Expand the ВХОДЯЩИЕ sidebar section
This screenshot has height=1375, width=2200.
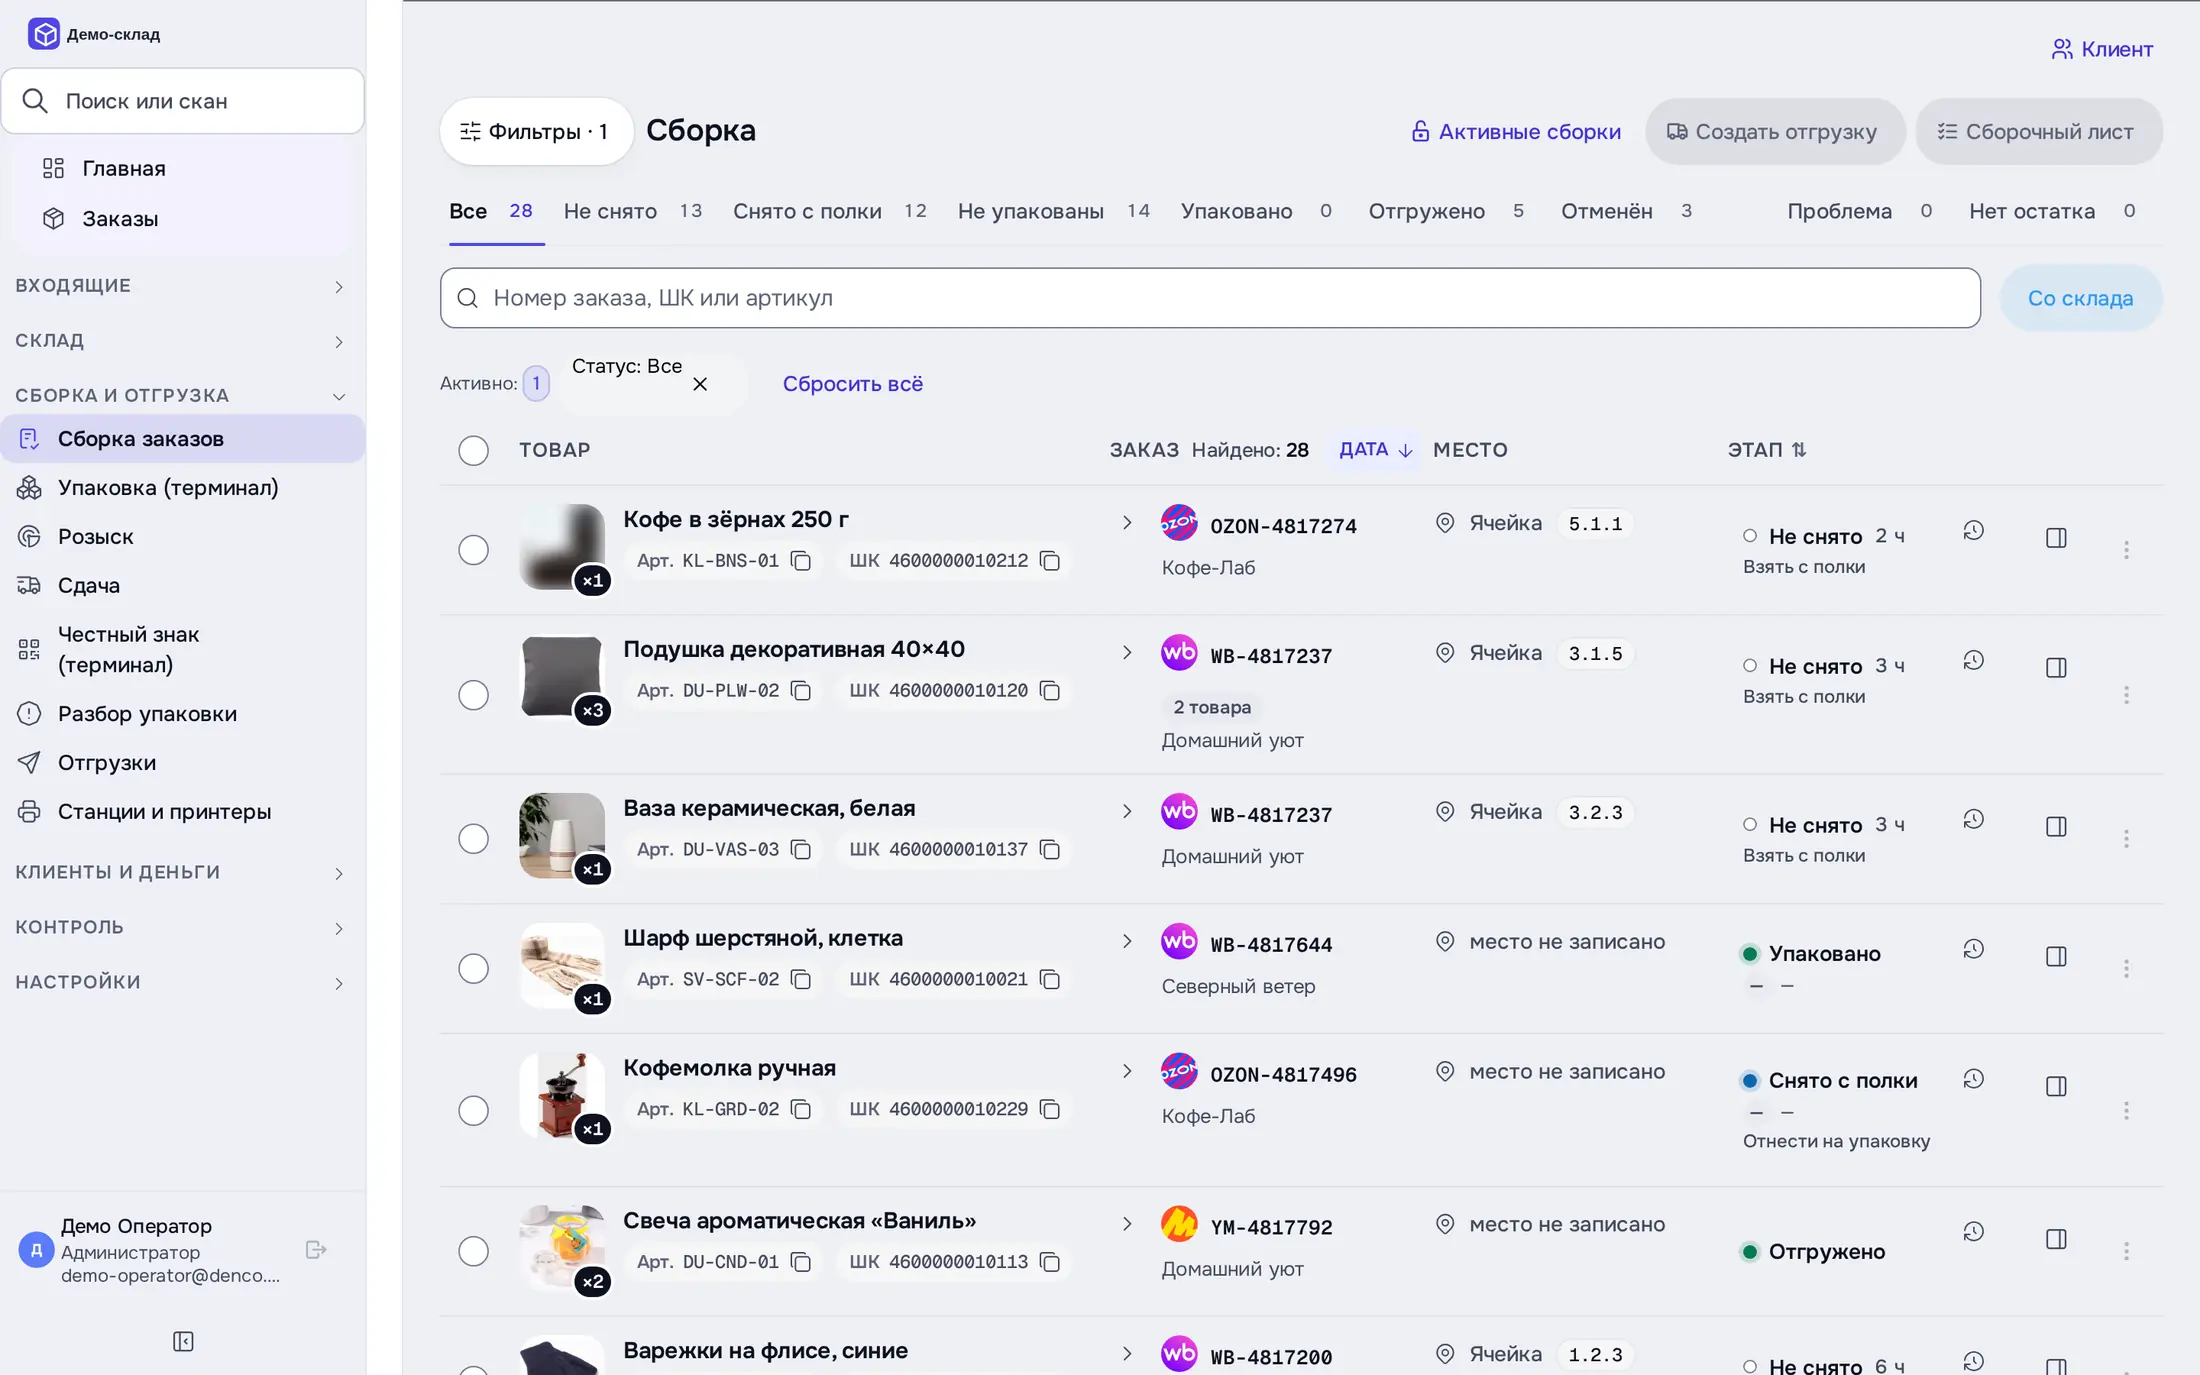(182, 286)
